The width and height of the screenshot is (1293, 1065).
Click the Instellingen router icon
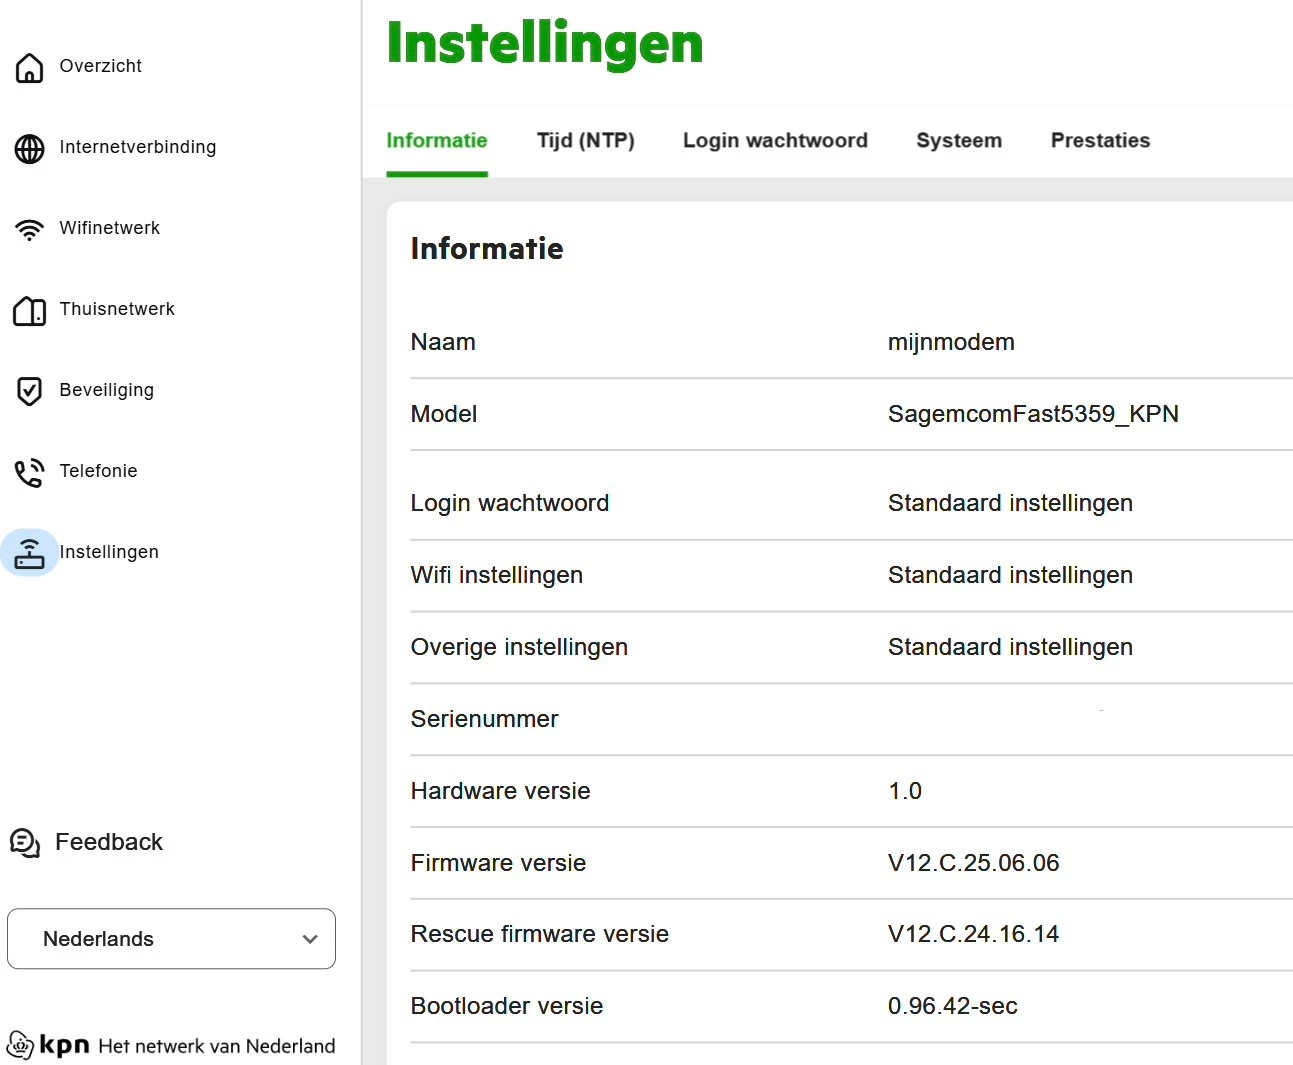point(29,553)
